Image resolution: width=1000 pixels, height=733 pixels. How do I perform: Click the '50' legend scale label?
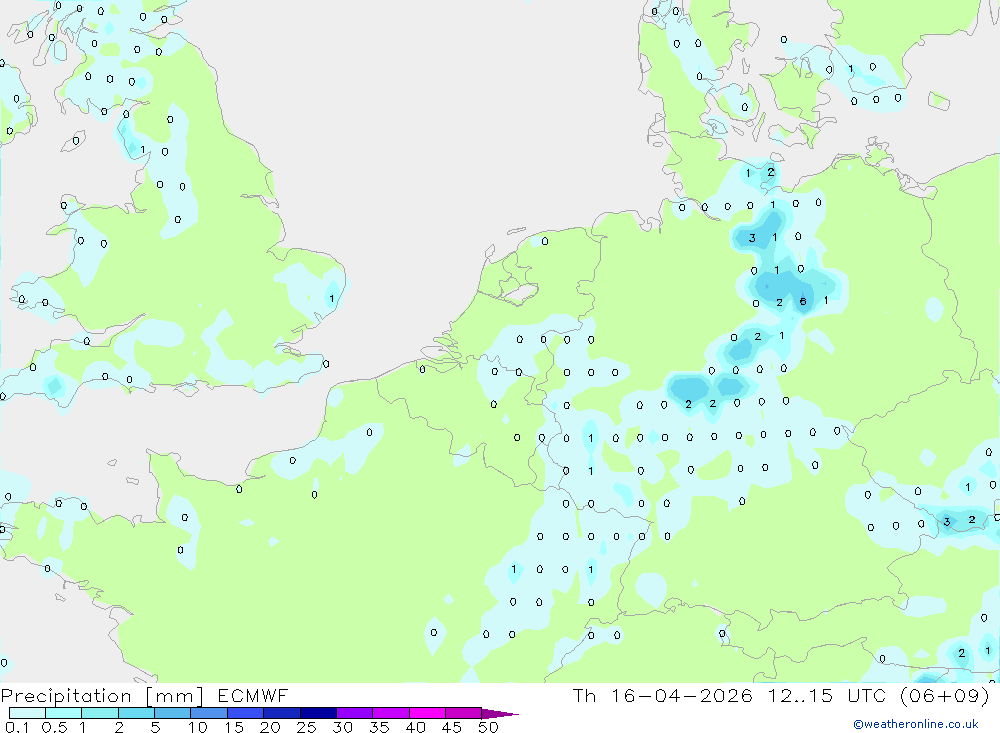coord(488,727)
